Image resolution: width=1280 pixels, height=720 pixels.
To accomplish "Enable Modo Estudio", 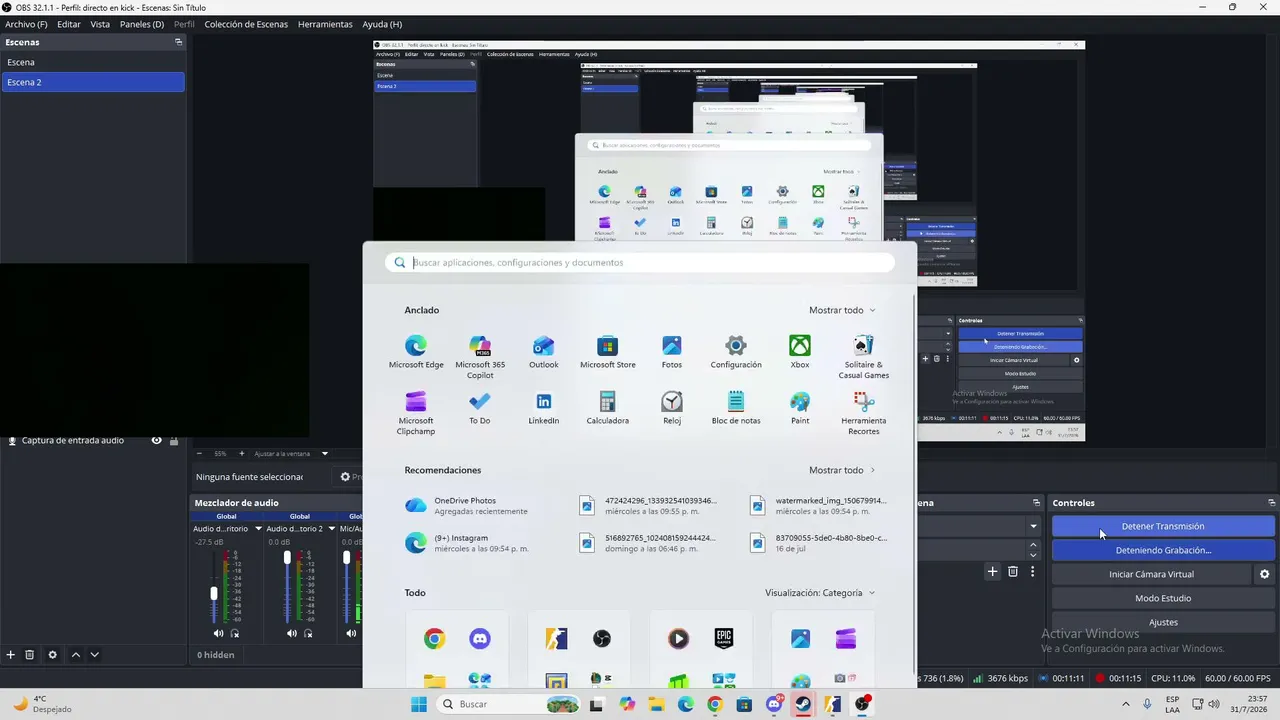I will click(x=1163, y=598).
